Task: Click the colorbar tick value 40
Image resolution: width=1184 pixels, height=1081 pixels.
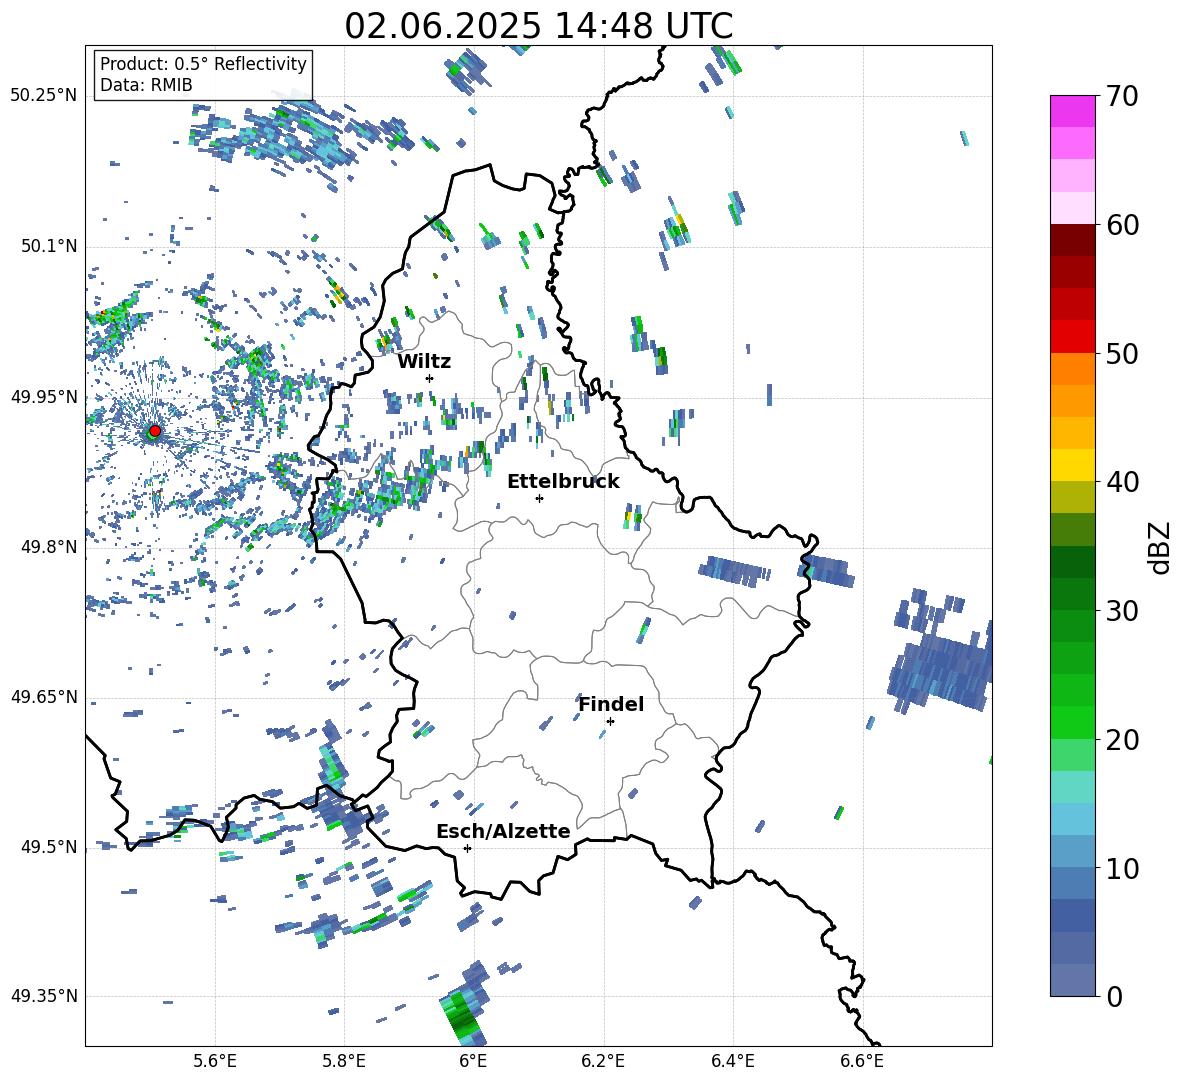Action: tap(1121, 482)
